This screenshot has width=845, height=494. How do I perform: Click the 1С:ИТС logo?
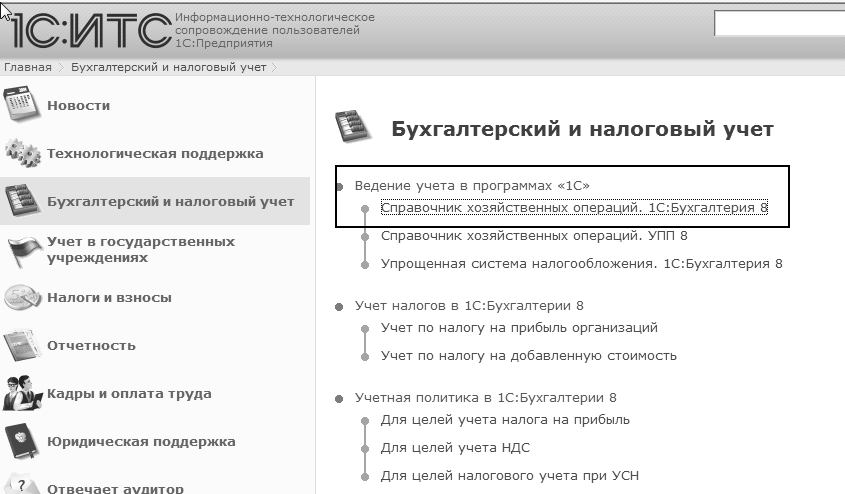click(x=91, y=31)
